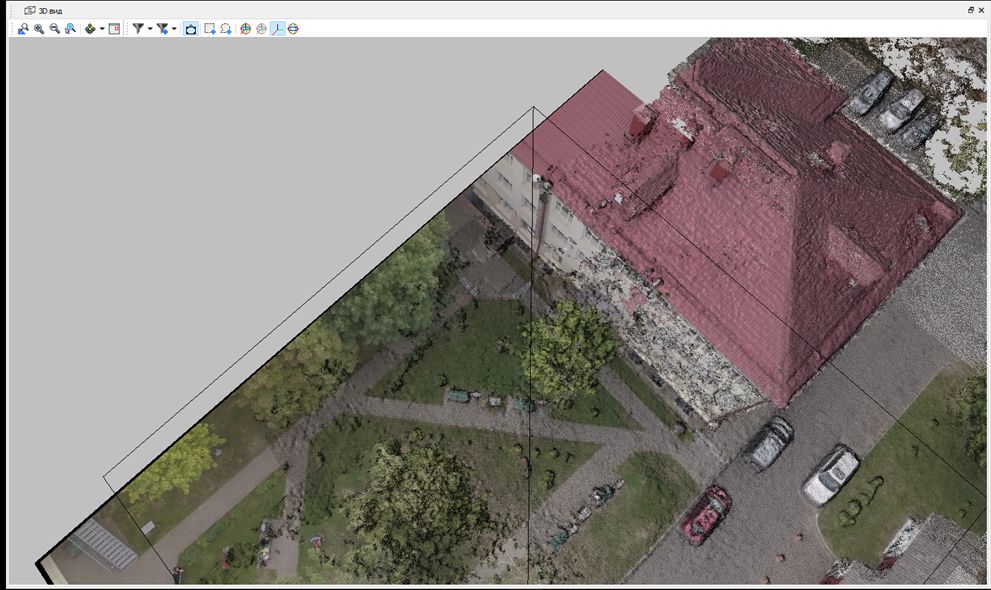Click the grayed-out globe icon

tap(261, 29)
